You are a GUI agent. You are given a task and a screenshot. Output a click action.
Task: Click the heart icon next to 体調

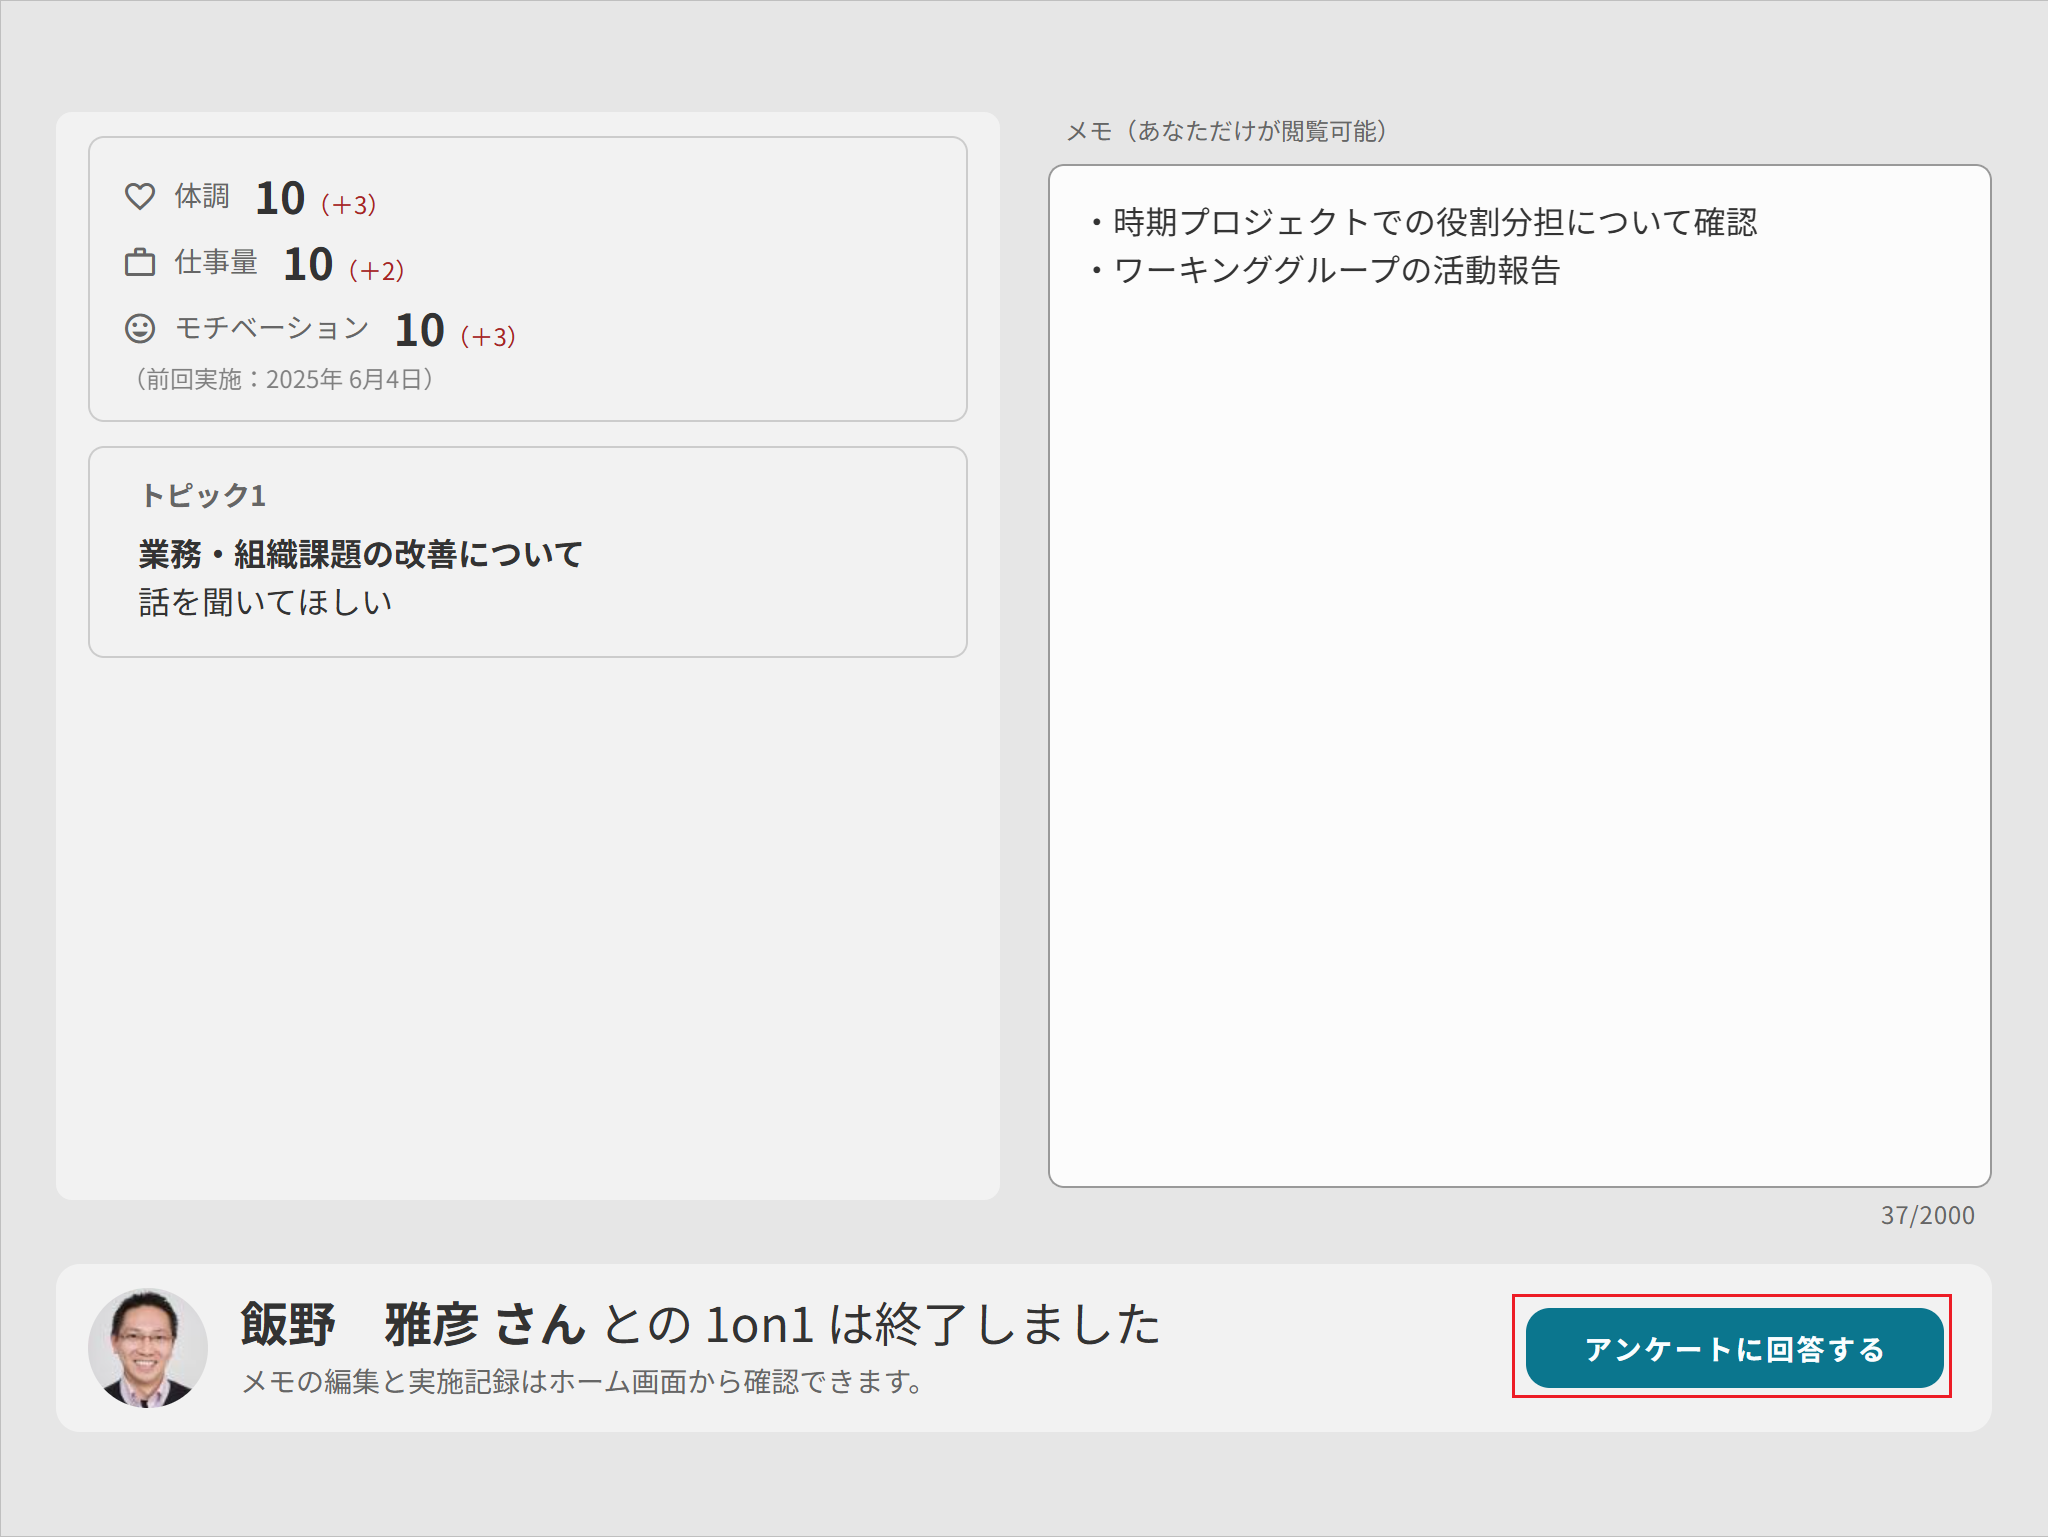(x=140, y=196)
